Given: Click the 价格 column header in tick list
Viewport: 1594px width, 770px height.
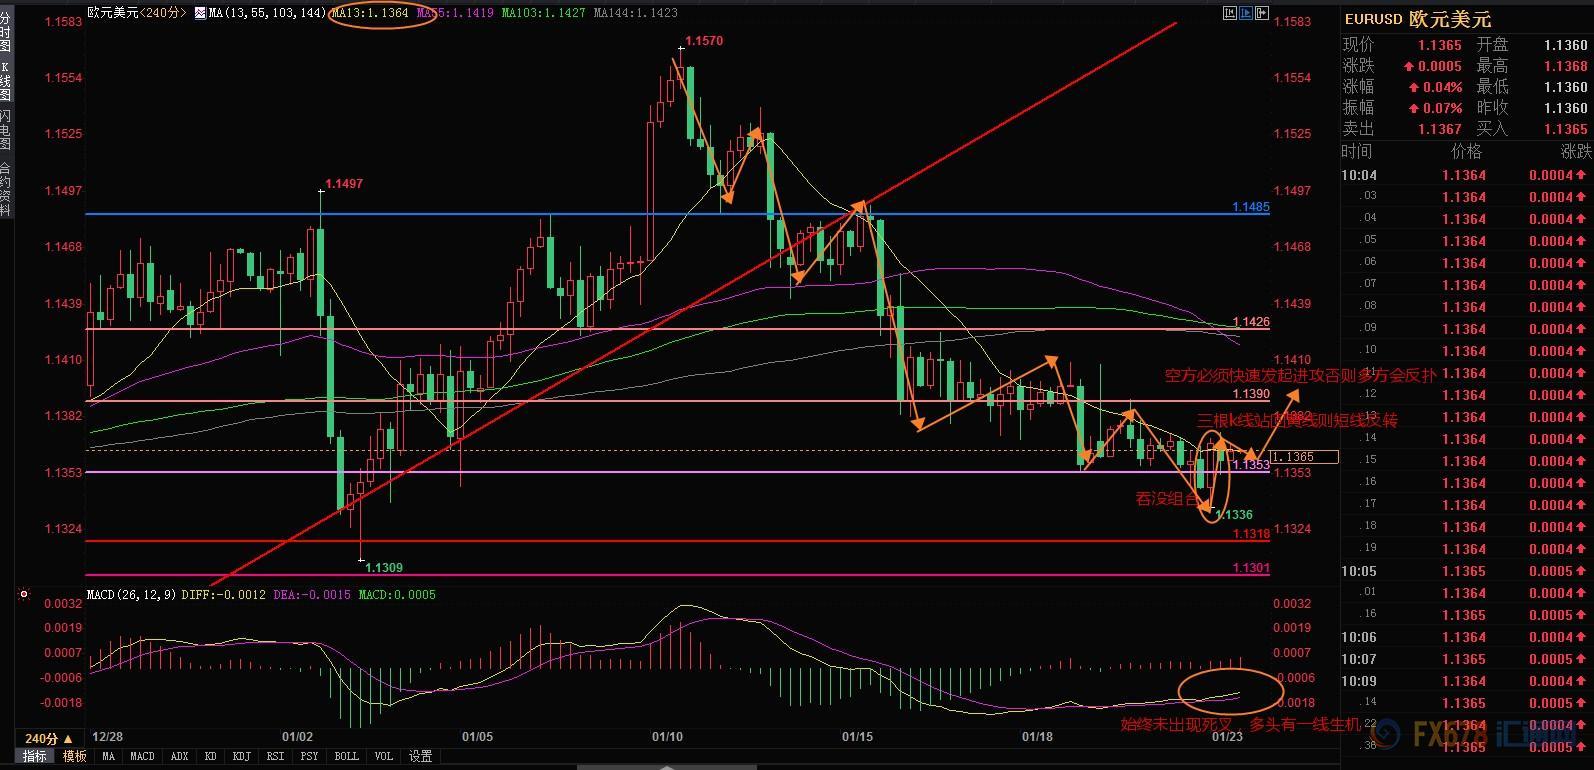Looking at the screenshot, I should click(x=1466, y=151).
